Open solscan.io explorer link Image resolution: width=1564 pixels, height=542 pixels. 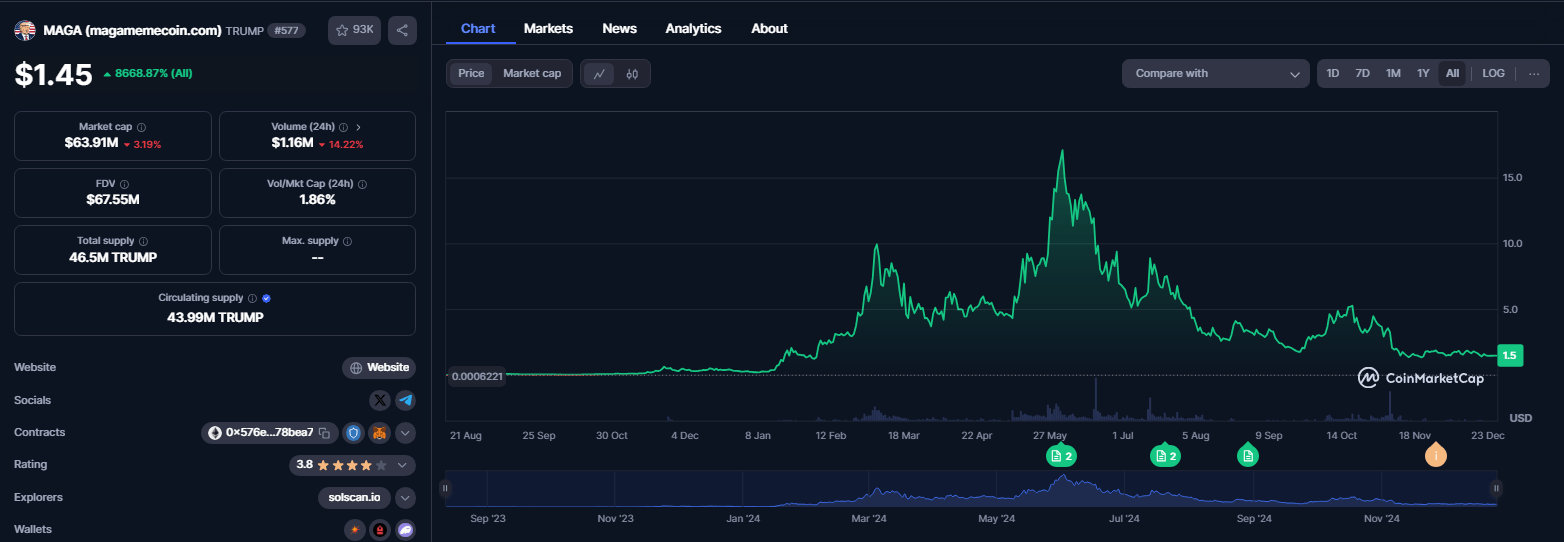tap(353, 497)
